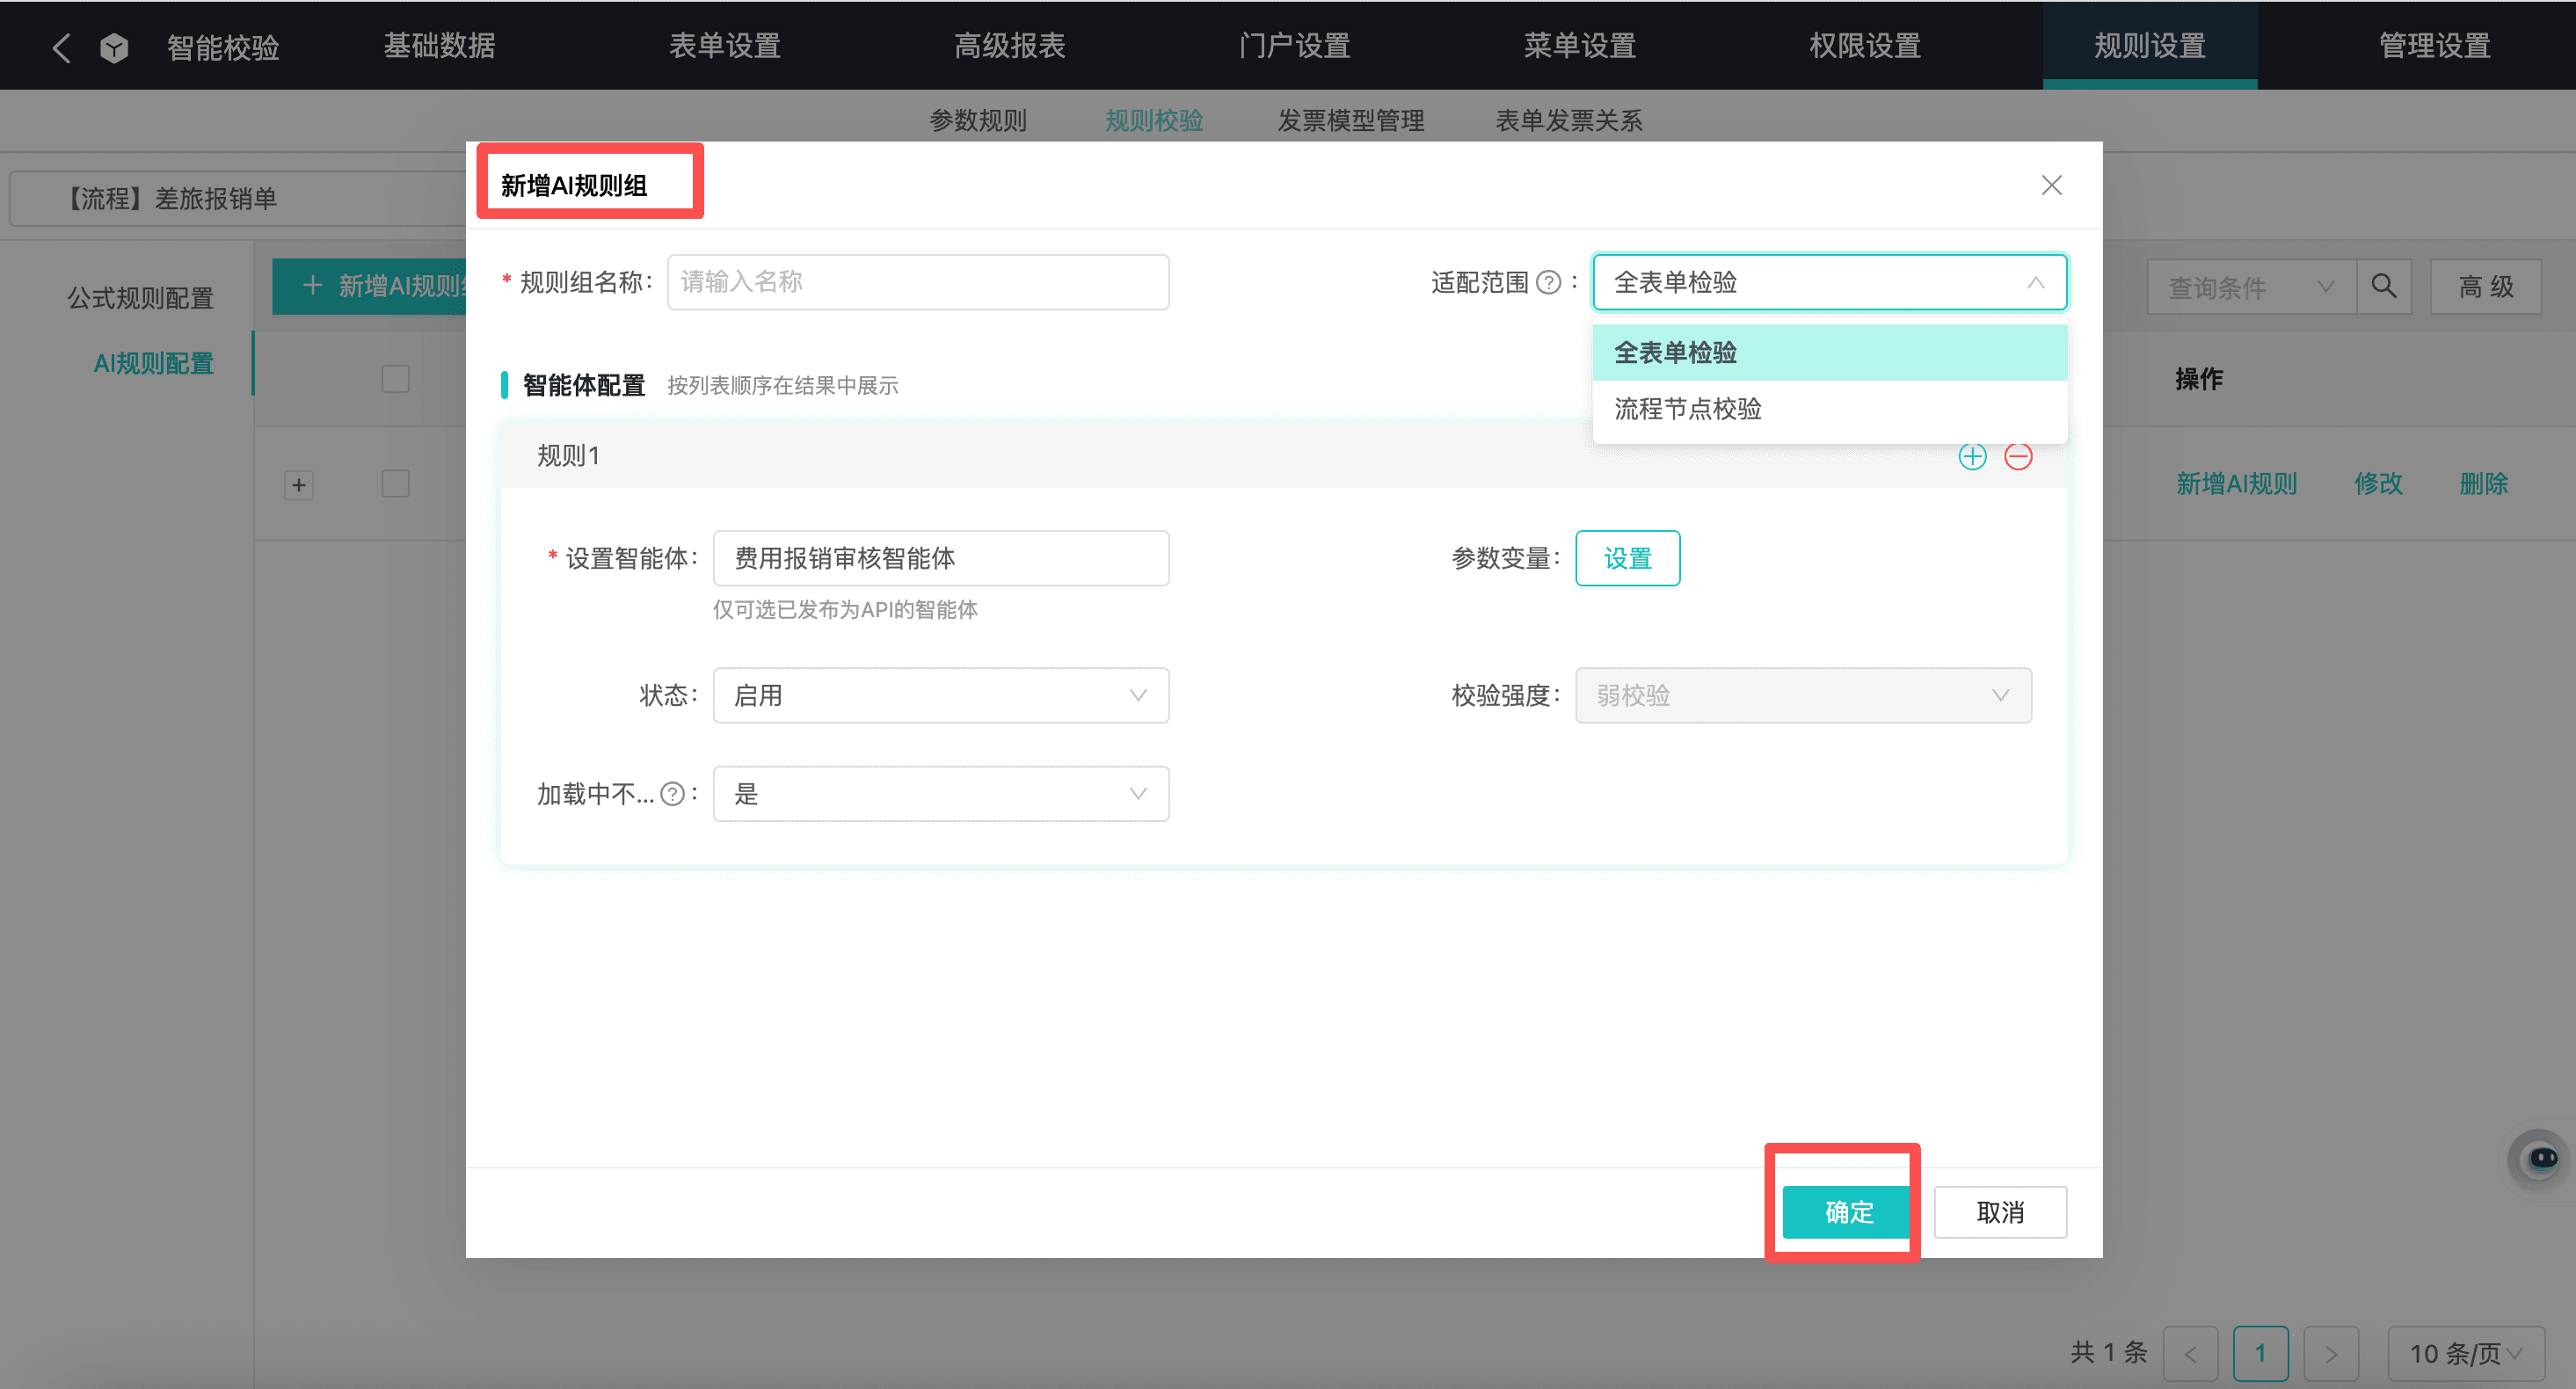This screenshot has width=2576, height=1389.
Task: Switch to the 参数规则 tab
Action: pyautogui.click(x=977, y=120)
